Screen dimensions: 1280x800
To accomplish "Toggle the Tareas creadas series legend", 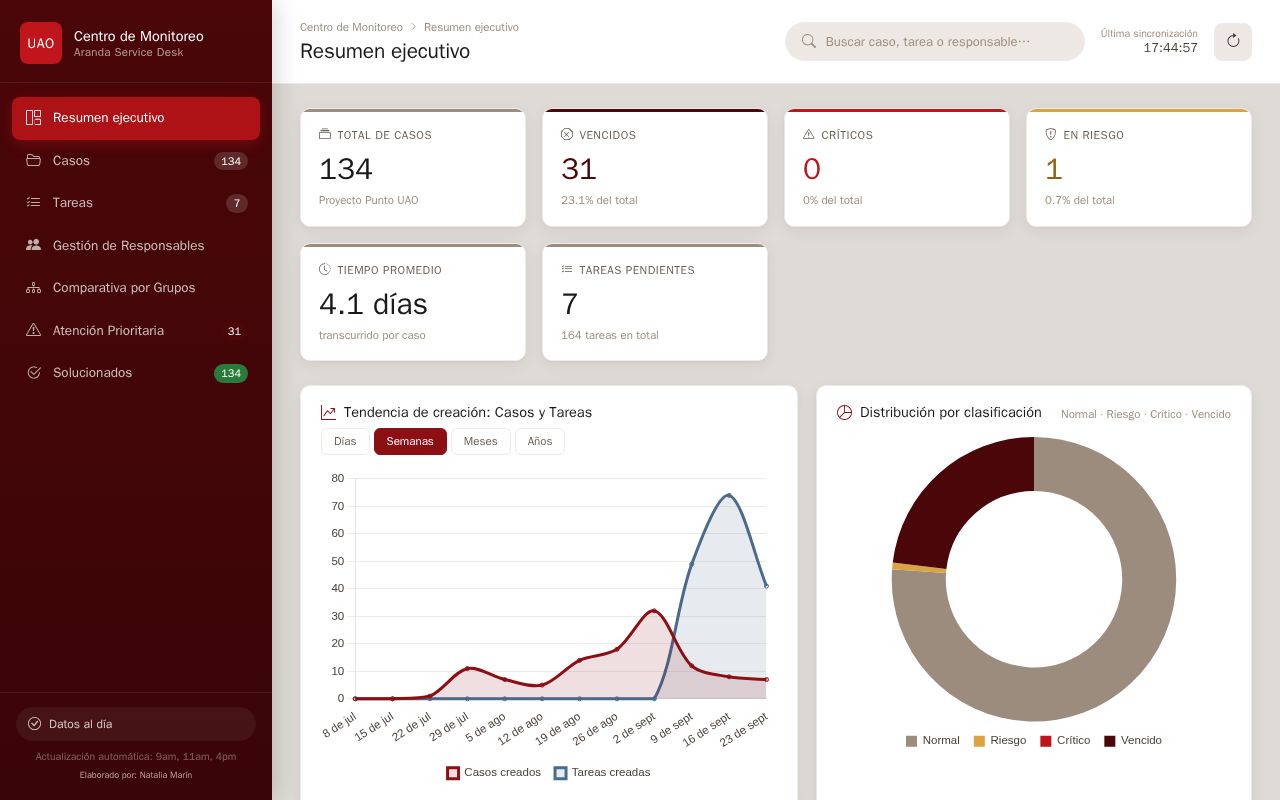I will tap(602, 772).
